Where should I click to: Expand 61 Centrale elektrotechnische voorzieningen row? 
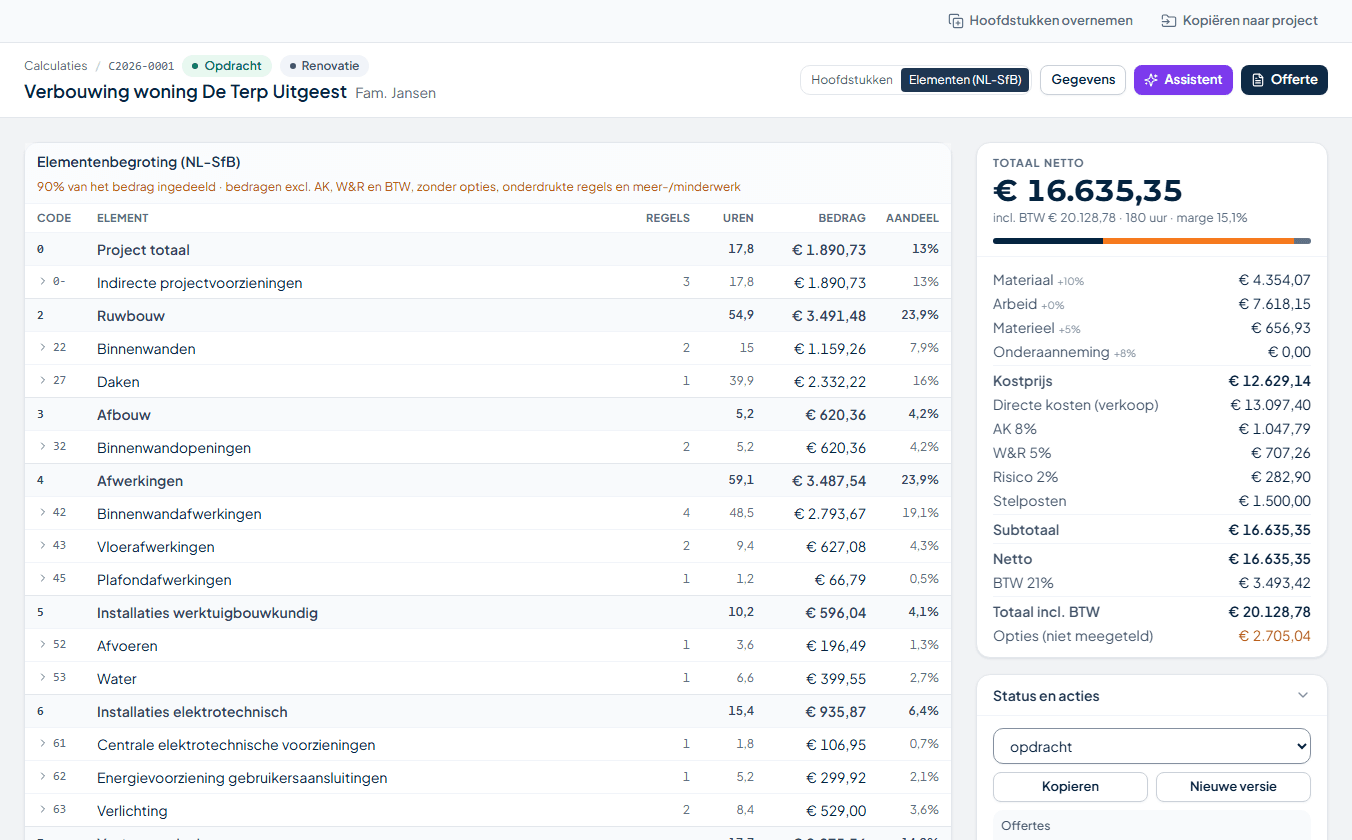(x=43, y=744)
